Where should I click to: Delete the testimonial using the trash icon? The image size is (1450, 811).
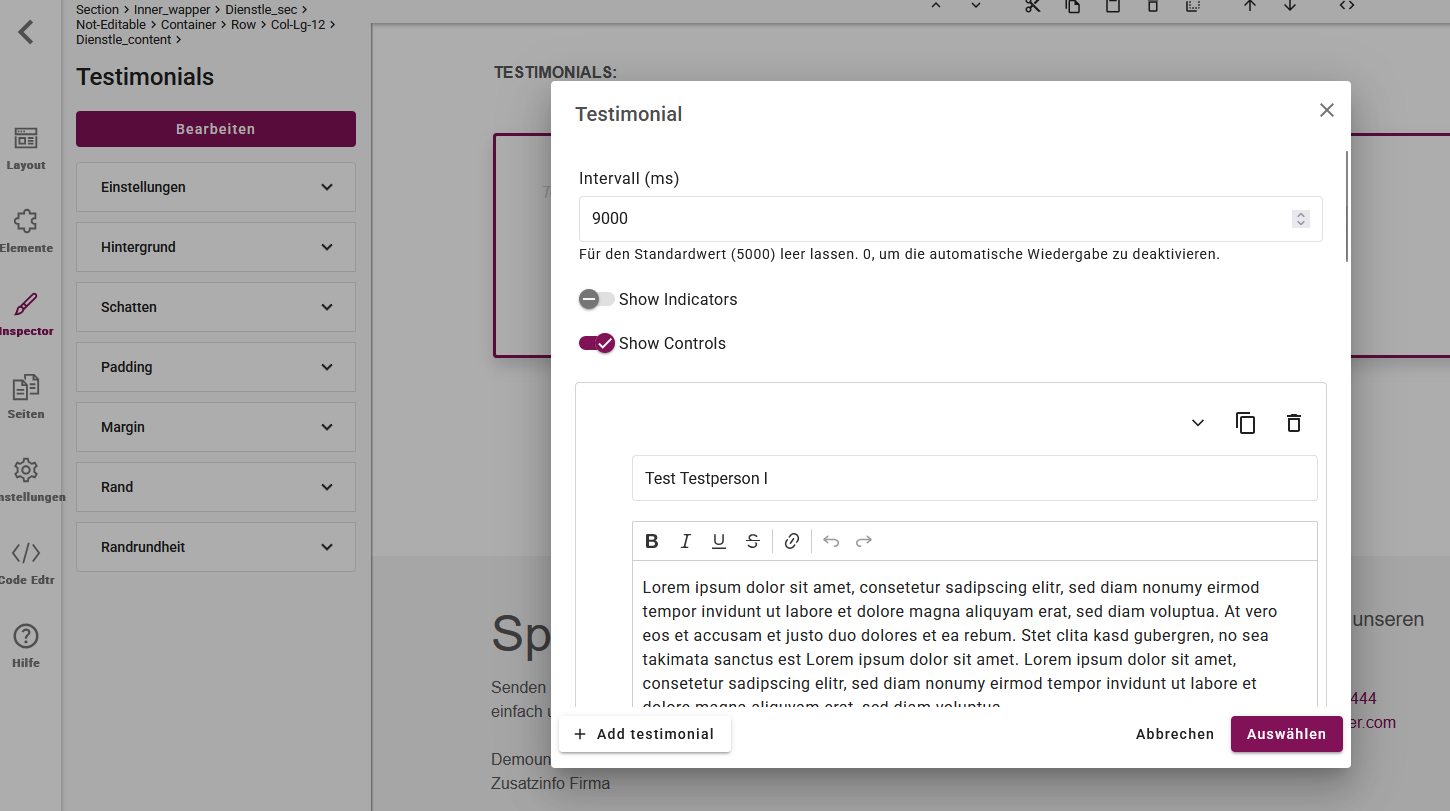(1294, 423)
